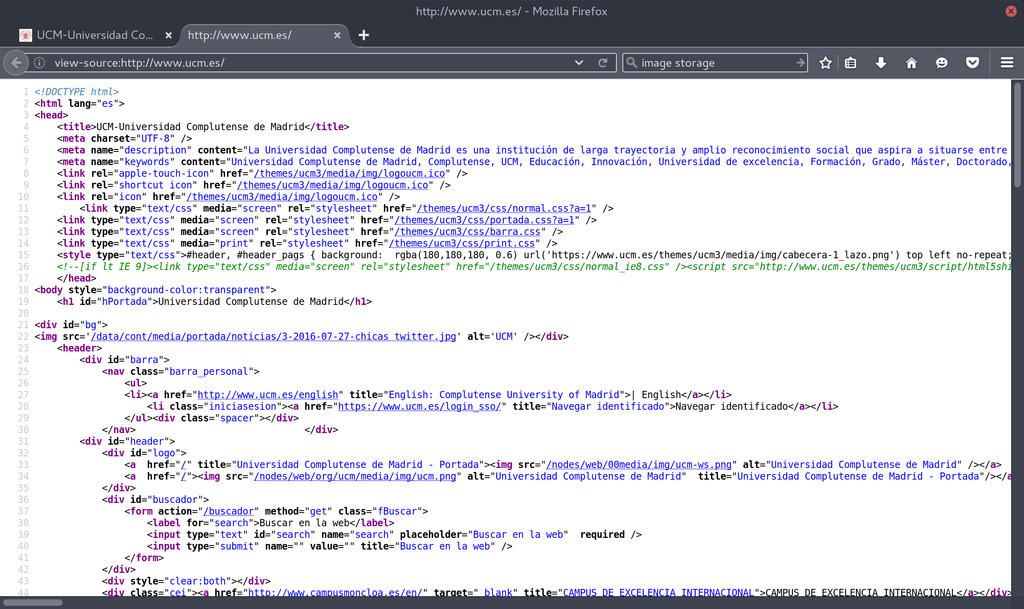This screenshot has height=609, width=1024.
Task: Open the campusmoncloa.es/en link
Action: pos(335,593)
